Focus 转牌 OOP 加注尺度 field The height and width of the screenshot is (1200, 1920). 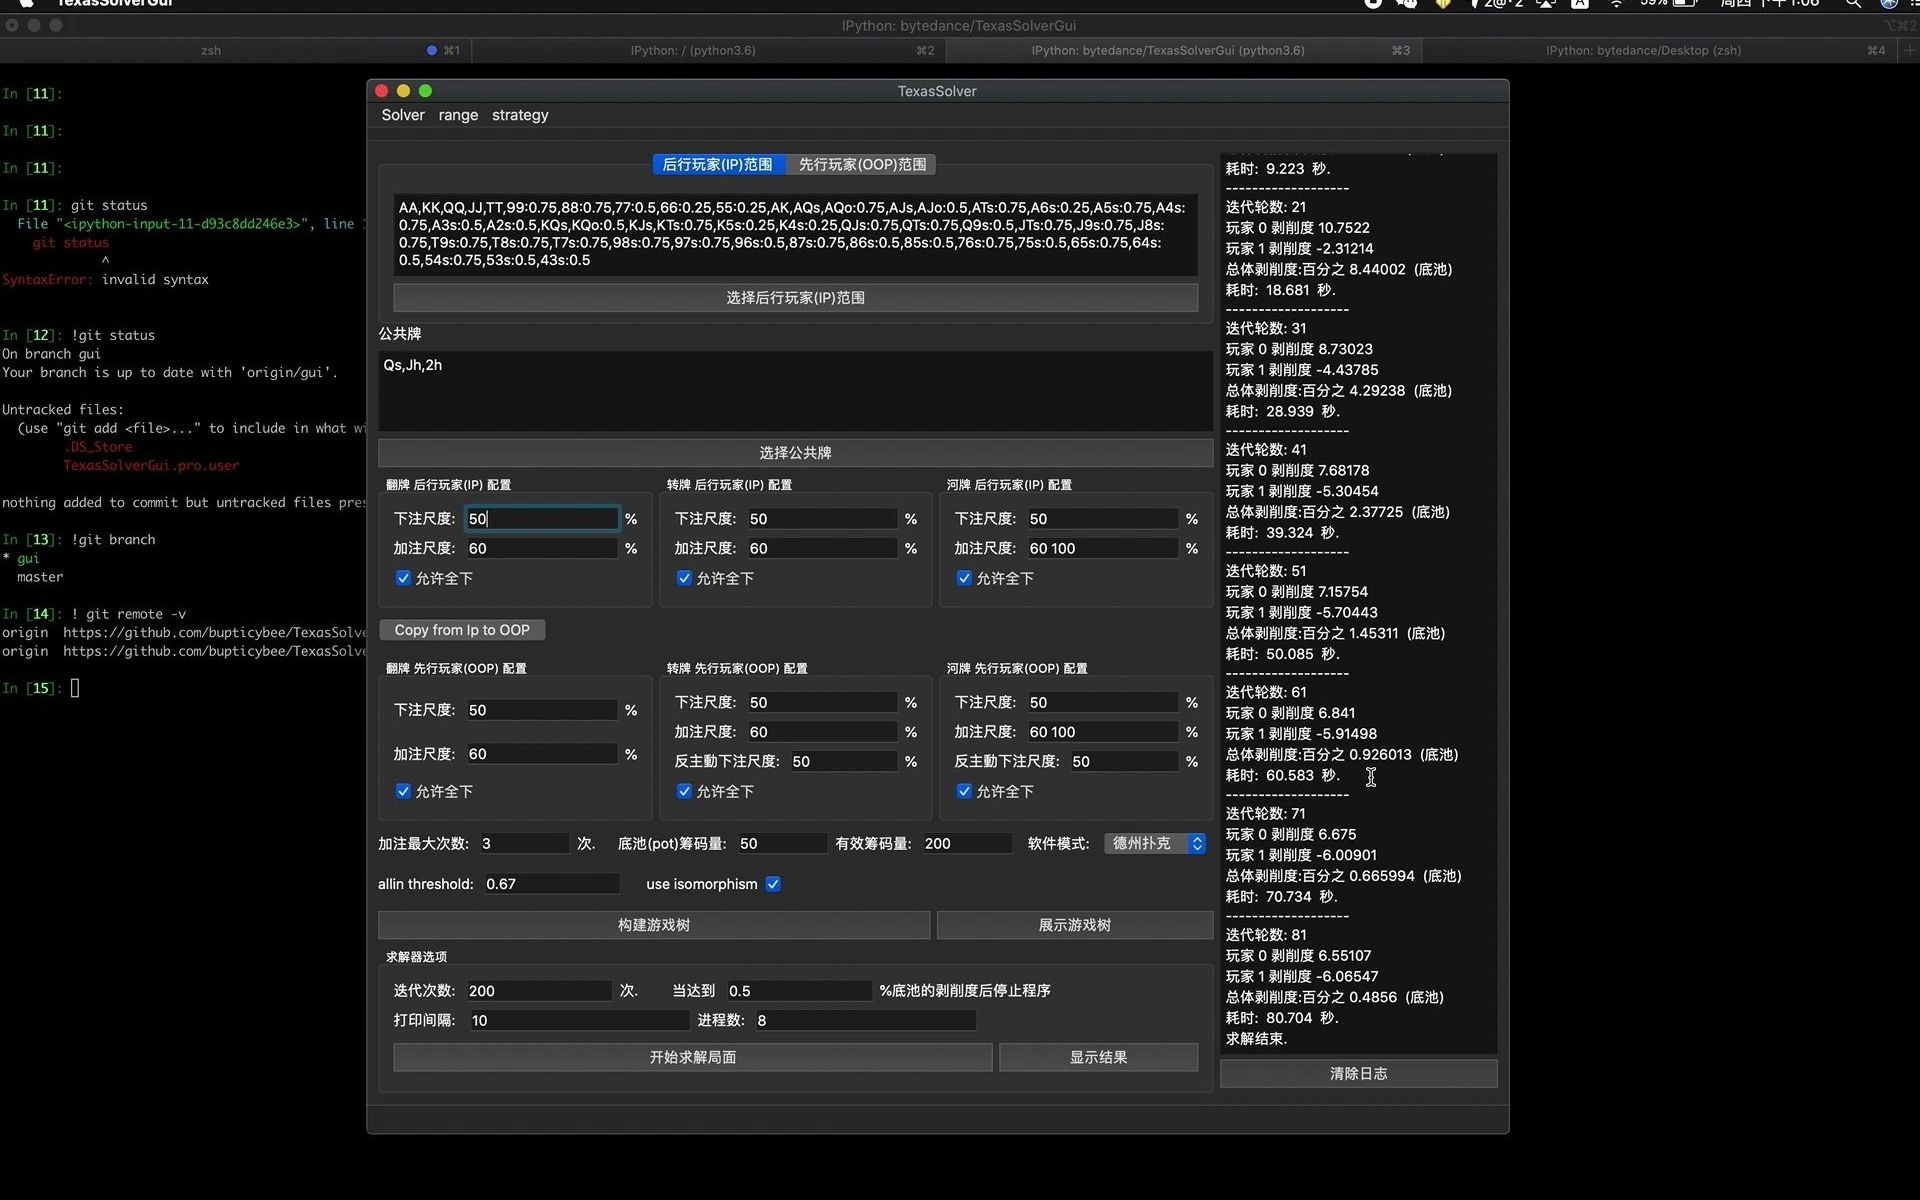[x=822, y=732]
